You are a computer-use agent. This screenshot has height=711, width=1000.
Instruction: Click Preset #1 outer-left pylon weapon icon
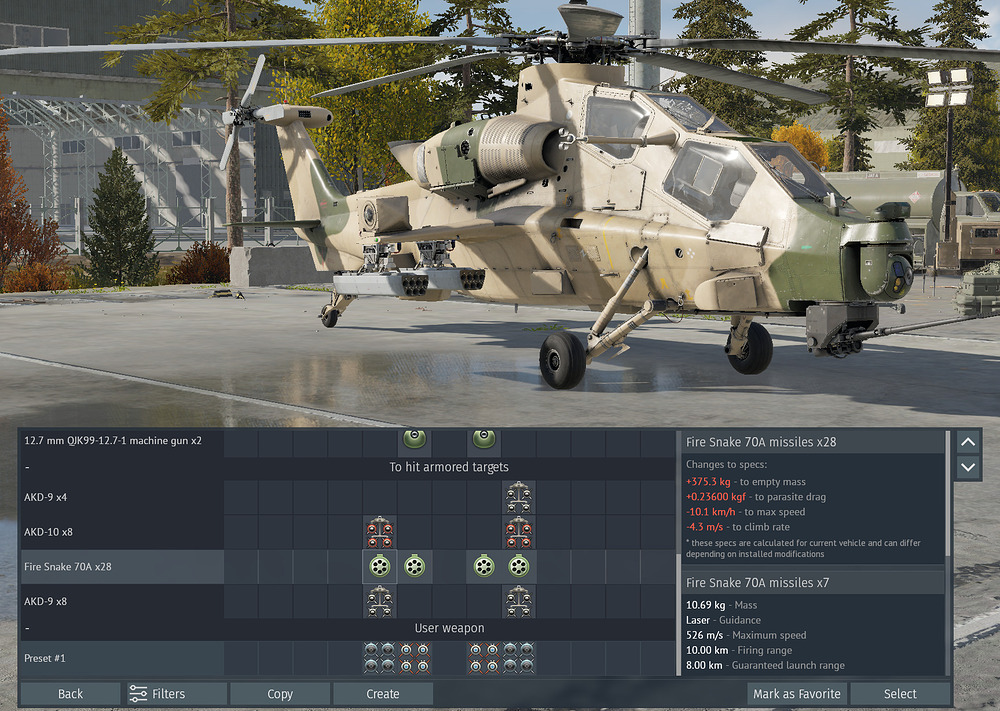pos(379,658)
